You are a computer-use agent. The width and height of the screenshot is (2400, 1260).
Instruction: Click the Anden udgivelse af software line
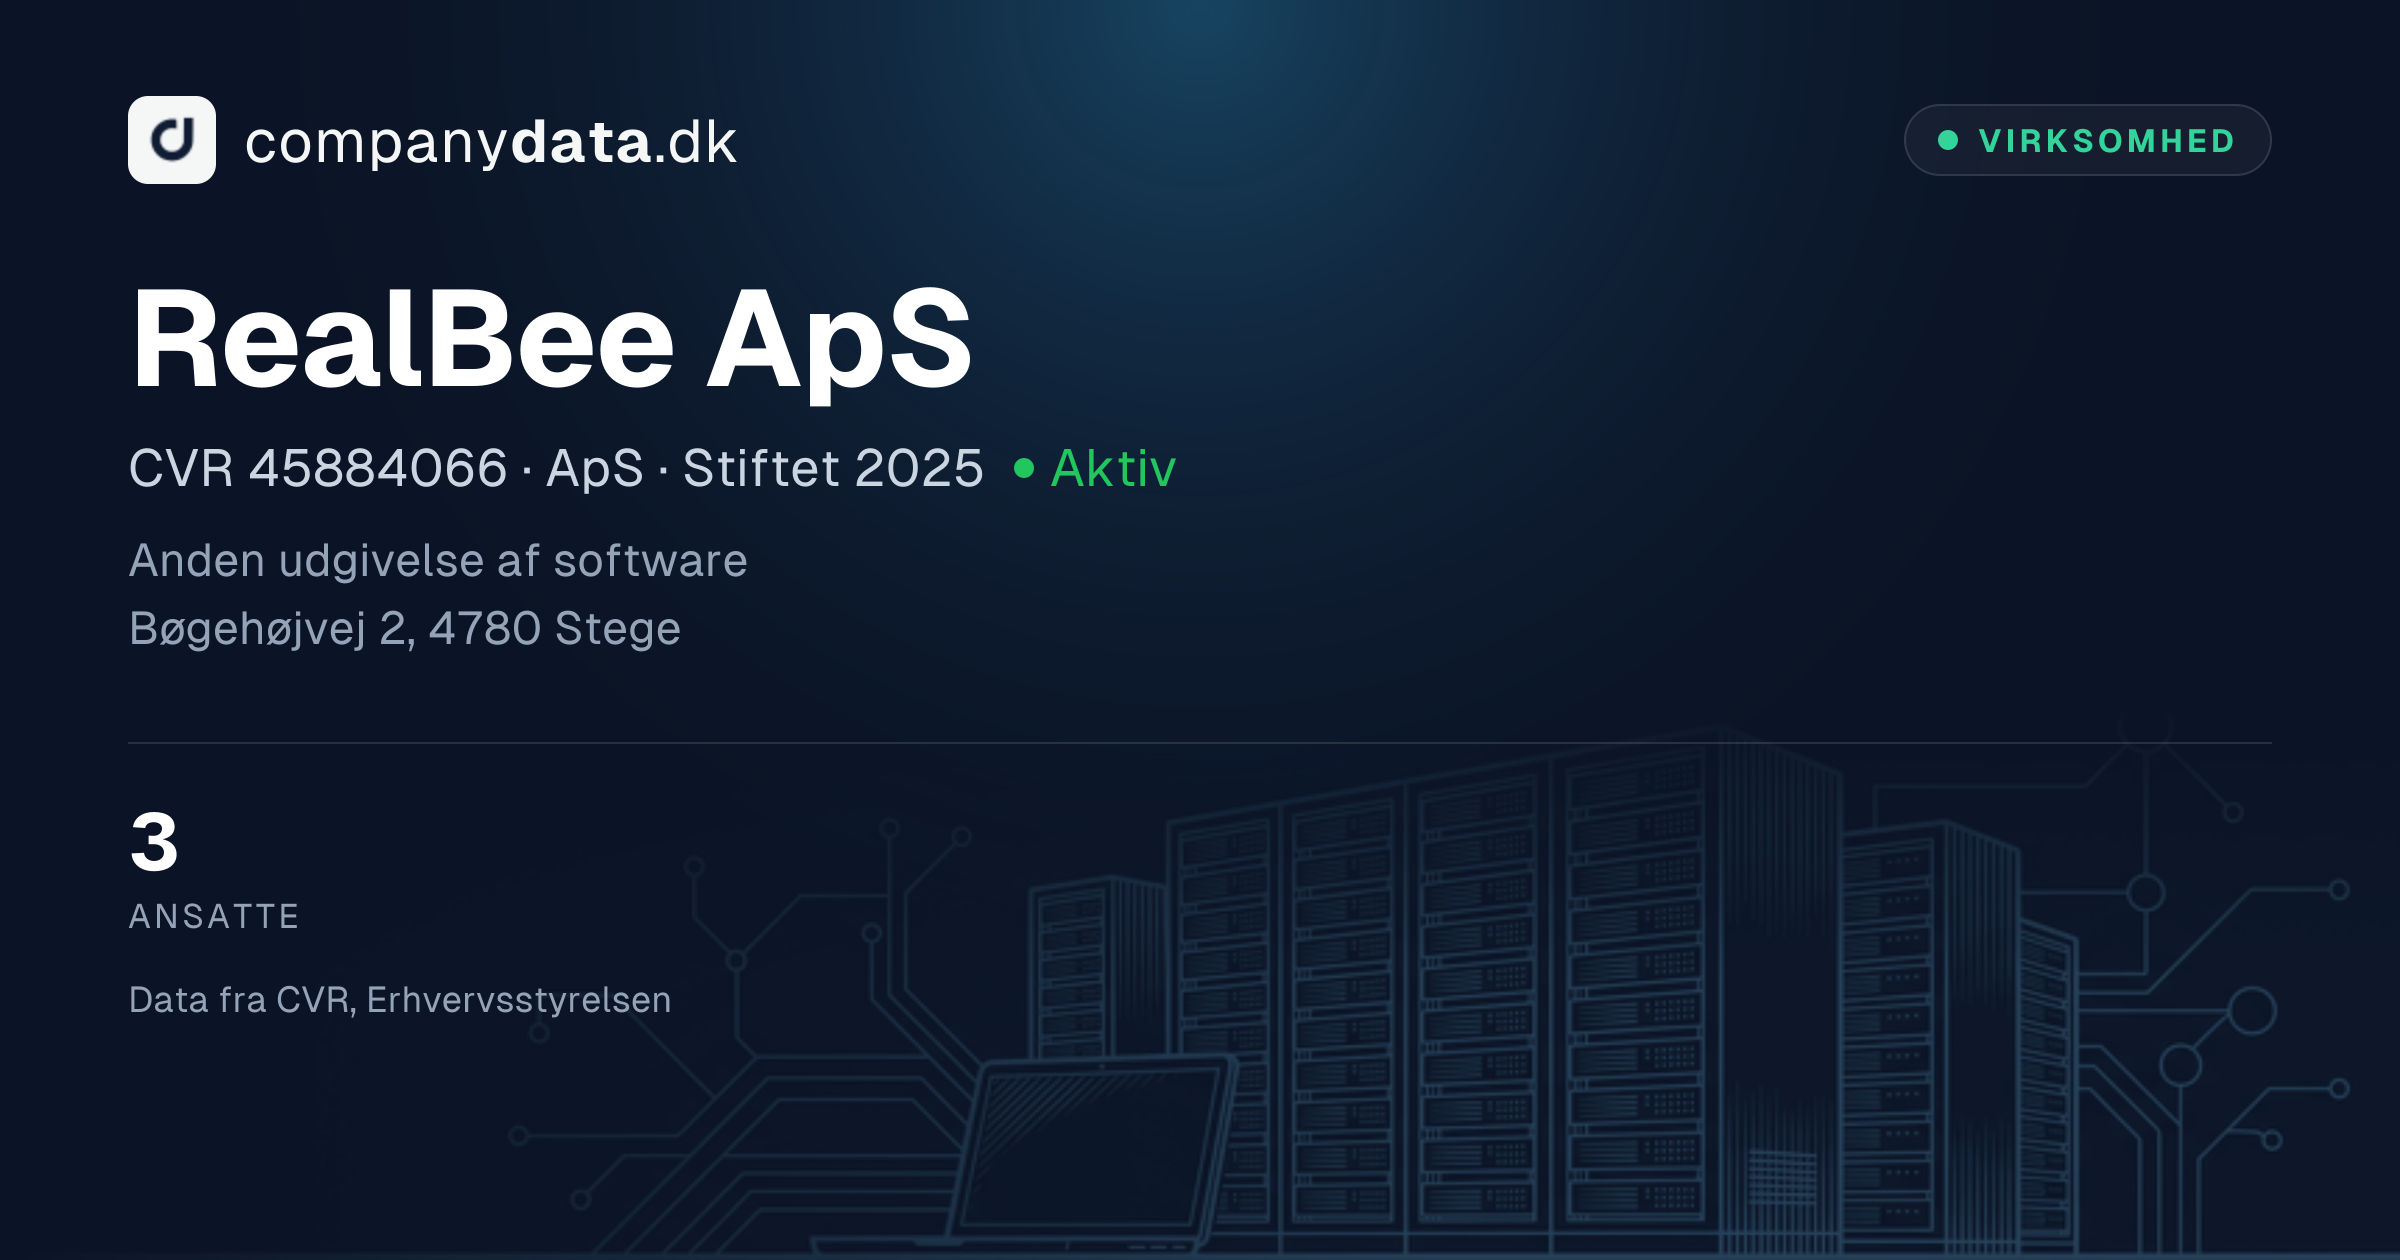pos(438,561)
